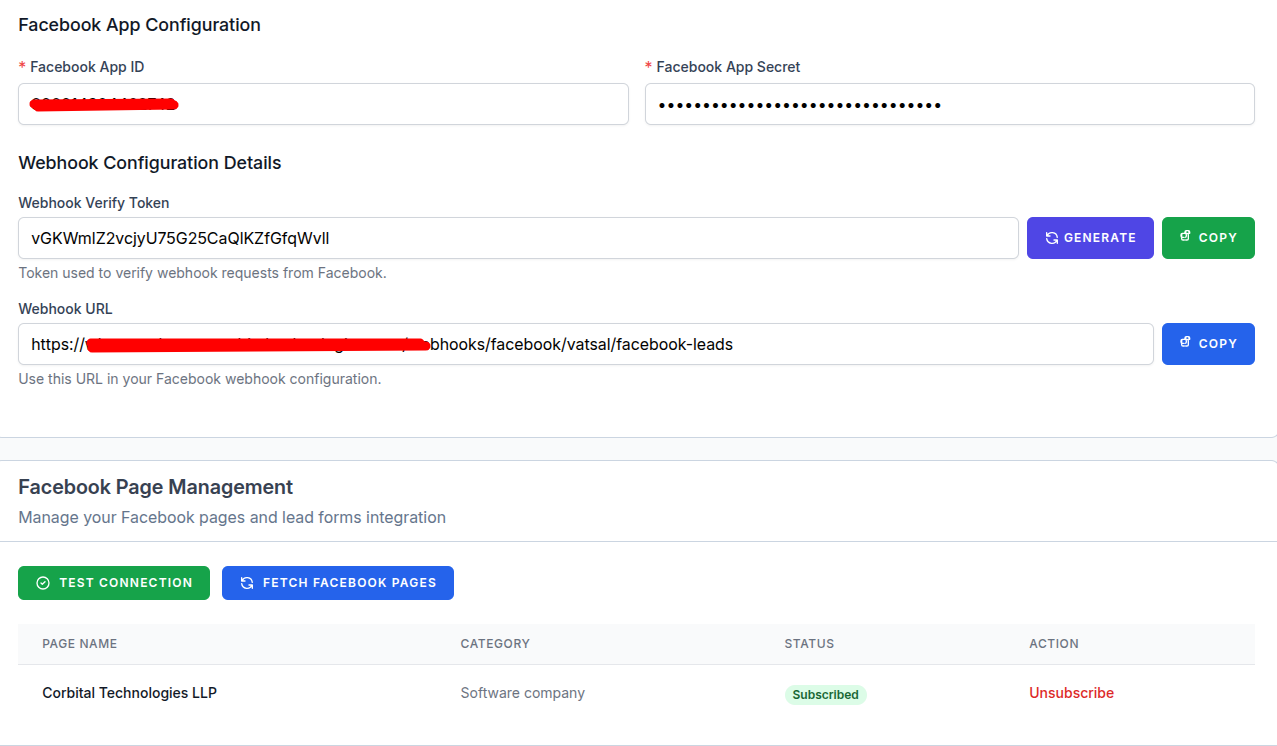Click the PAGE NAME column header
The height and width of the screenshot is (746, 1277).
[x=80, y=644]
